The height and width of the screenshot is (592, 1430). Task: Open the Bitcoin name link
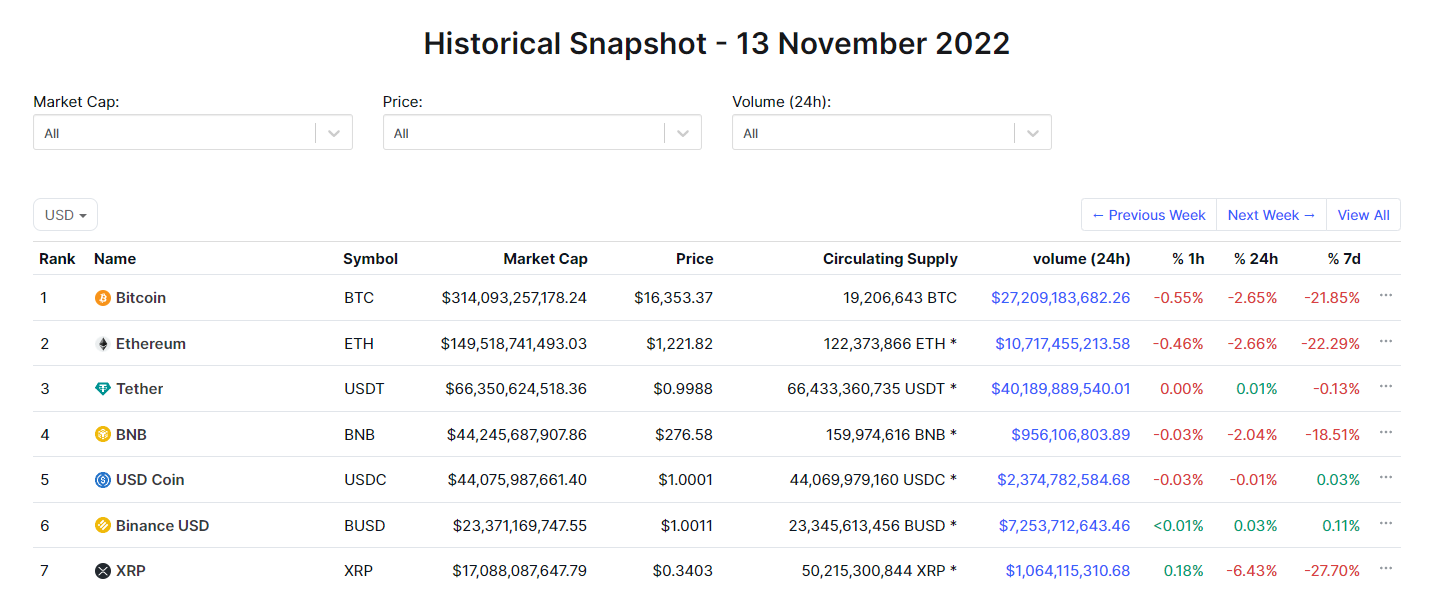tap(141, 298)
